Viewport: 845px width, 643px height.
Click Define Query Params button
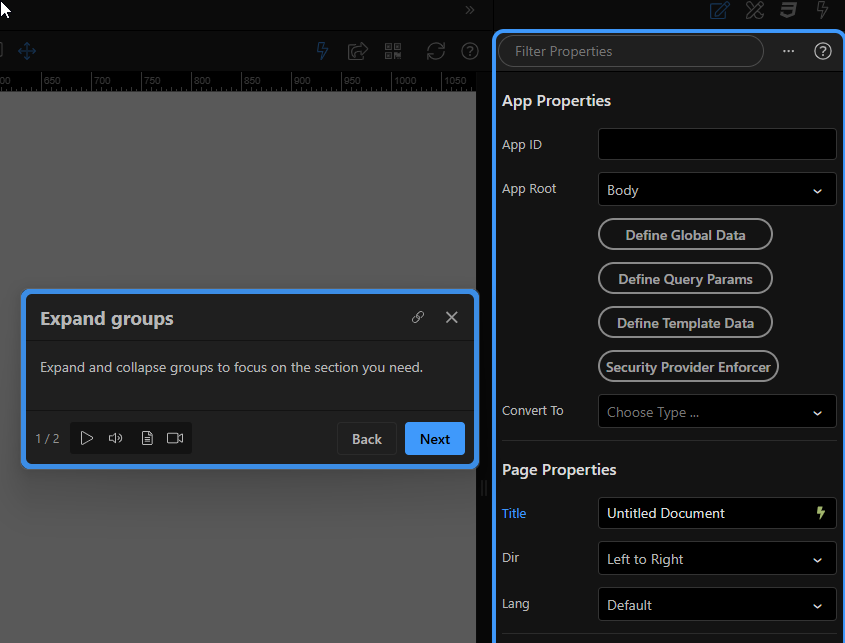pyautogui.click(x=685, y=279)
